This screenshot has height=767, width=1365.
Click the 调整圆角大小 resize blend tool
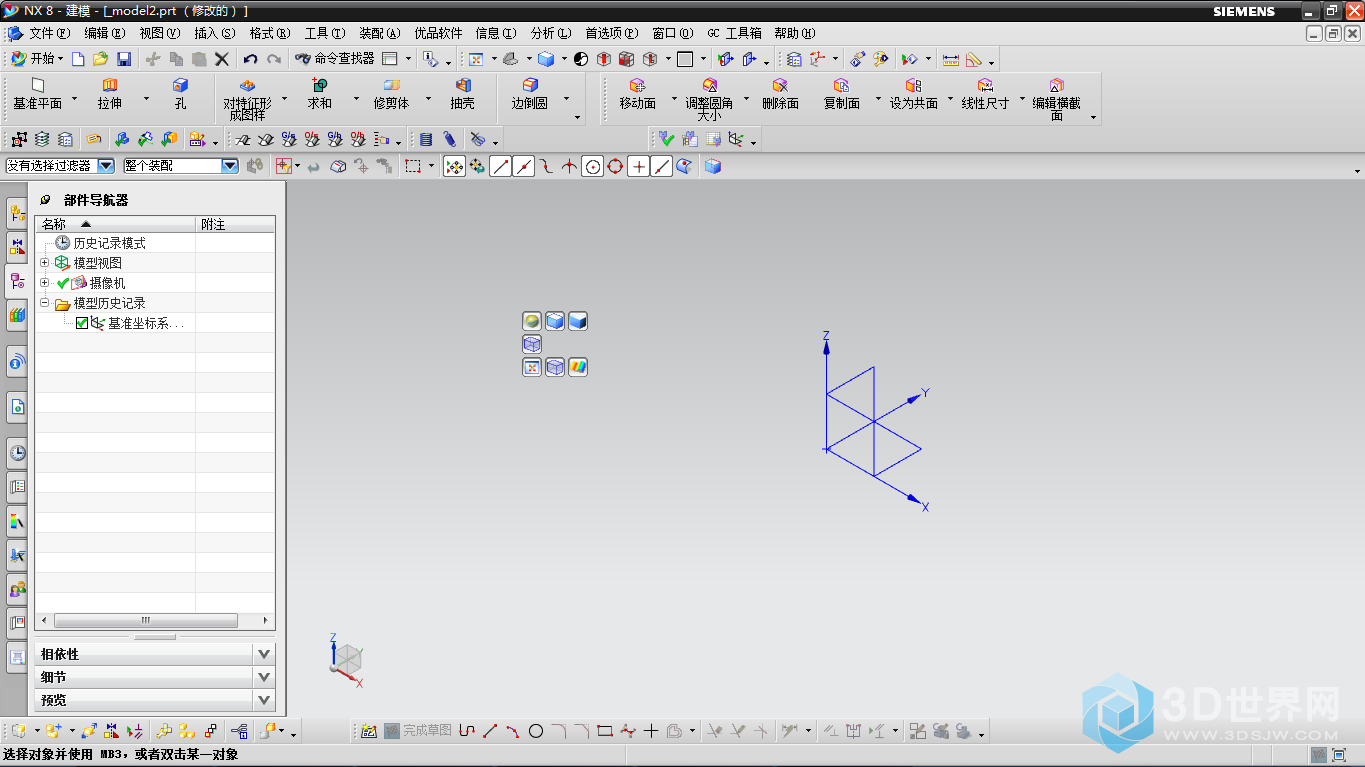coord(709,99)
